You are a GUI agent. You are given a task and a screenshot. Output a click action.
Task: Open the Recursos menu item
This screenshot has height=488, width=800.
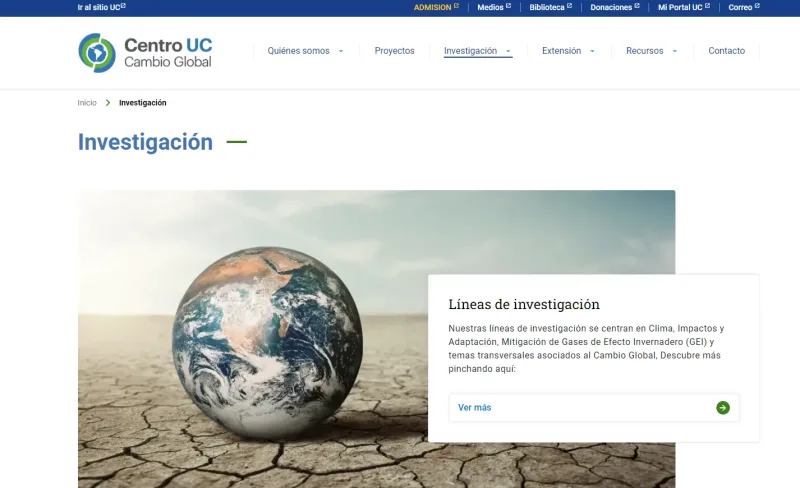(x=644, y=51)
